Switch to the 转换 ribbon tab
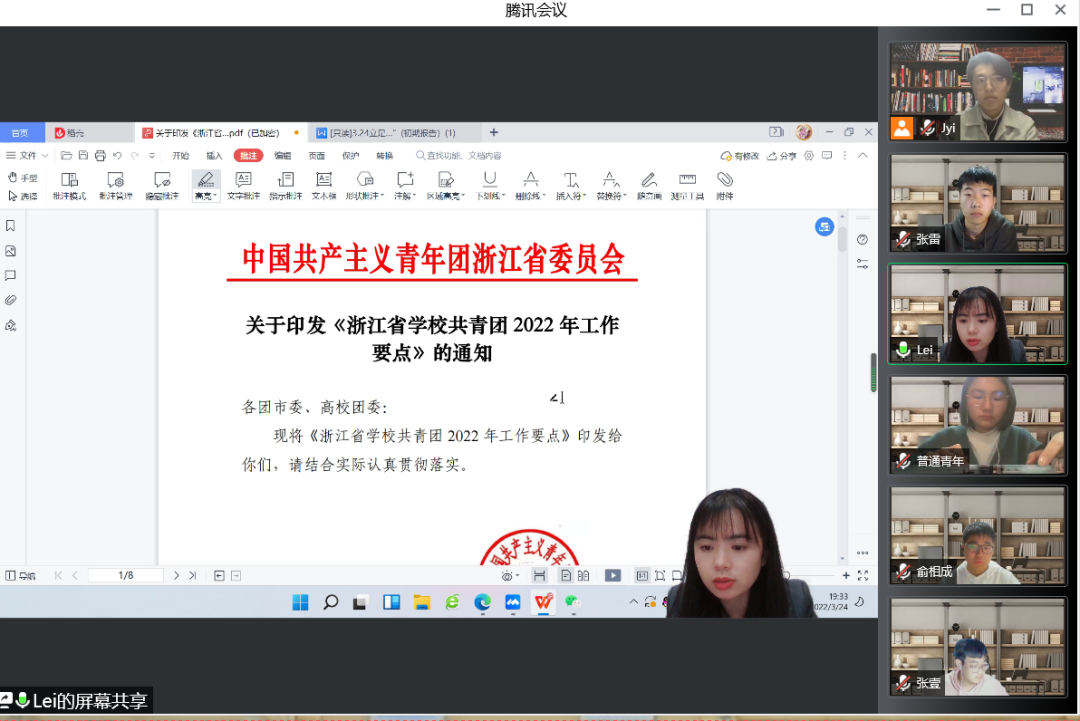Viewport: 1080px width, 721px height. click(384, 156)
